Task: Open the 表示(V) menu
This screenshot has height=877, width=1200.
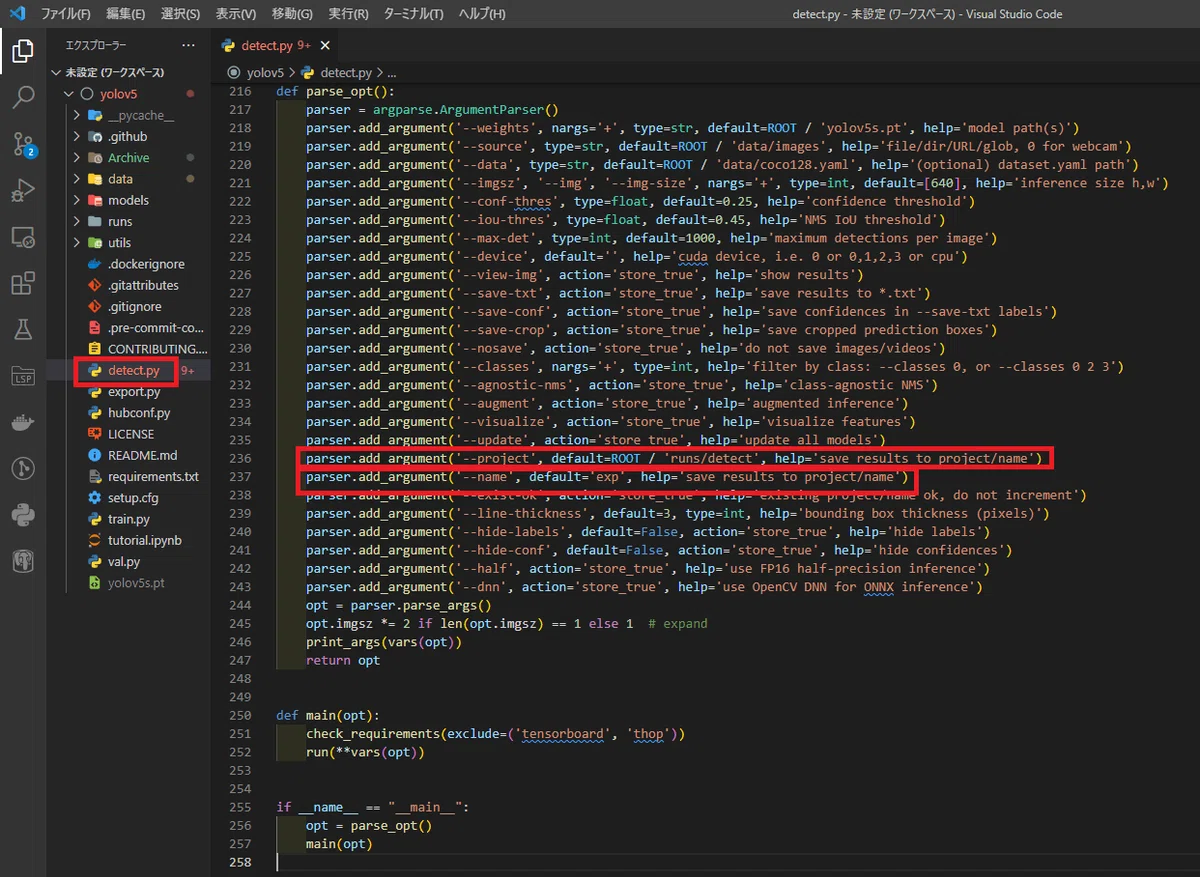Action: 236,14
